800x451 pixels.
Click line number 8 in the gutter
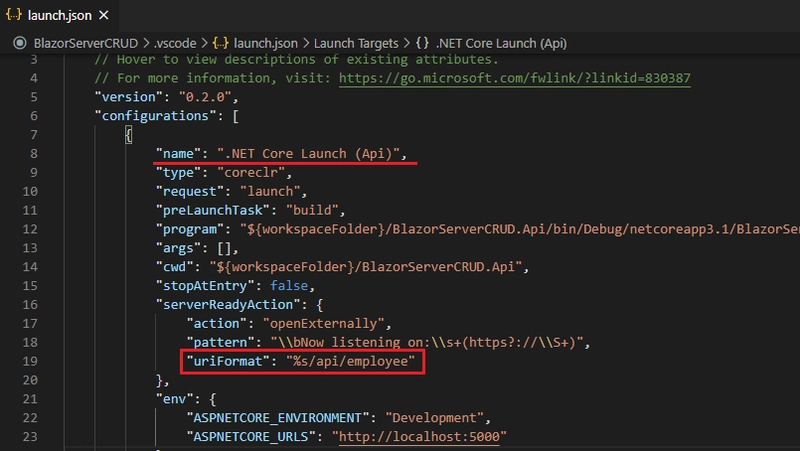pyautogui.click(x=33, y=153)
